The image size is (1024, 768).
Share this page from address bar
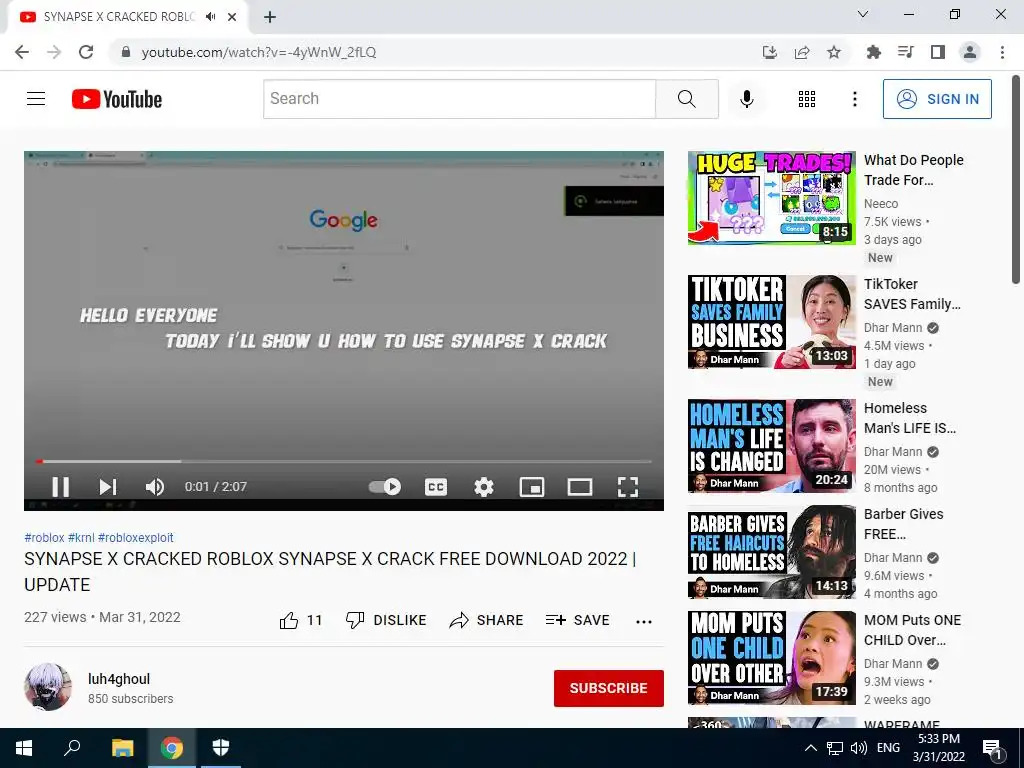point(802,52)
